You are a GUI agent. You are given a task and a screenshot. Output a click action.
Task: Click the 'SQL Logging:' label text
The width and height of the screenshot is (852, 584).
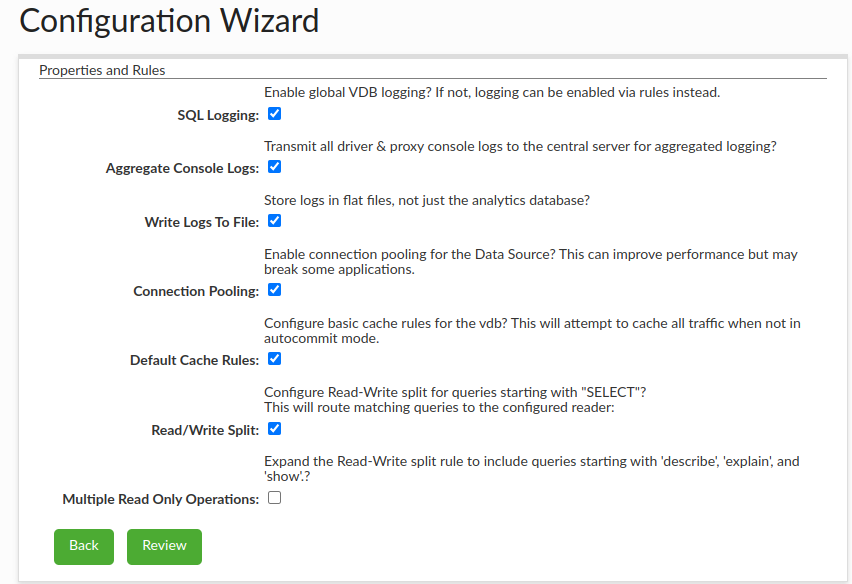218,116
